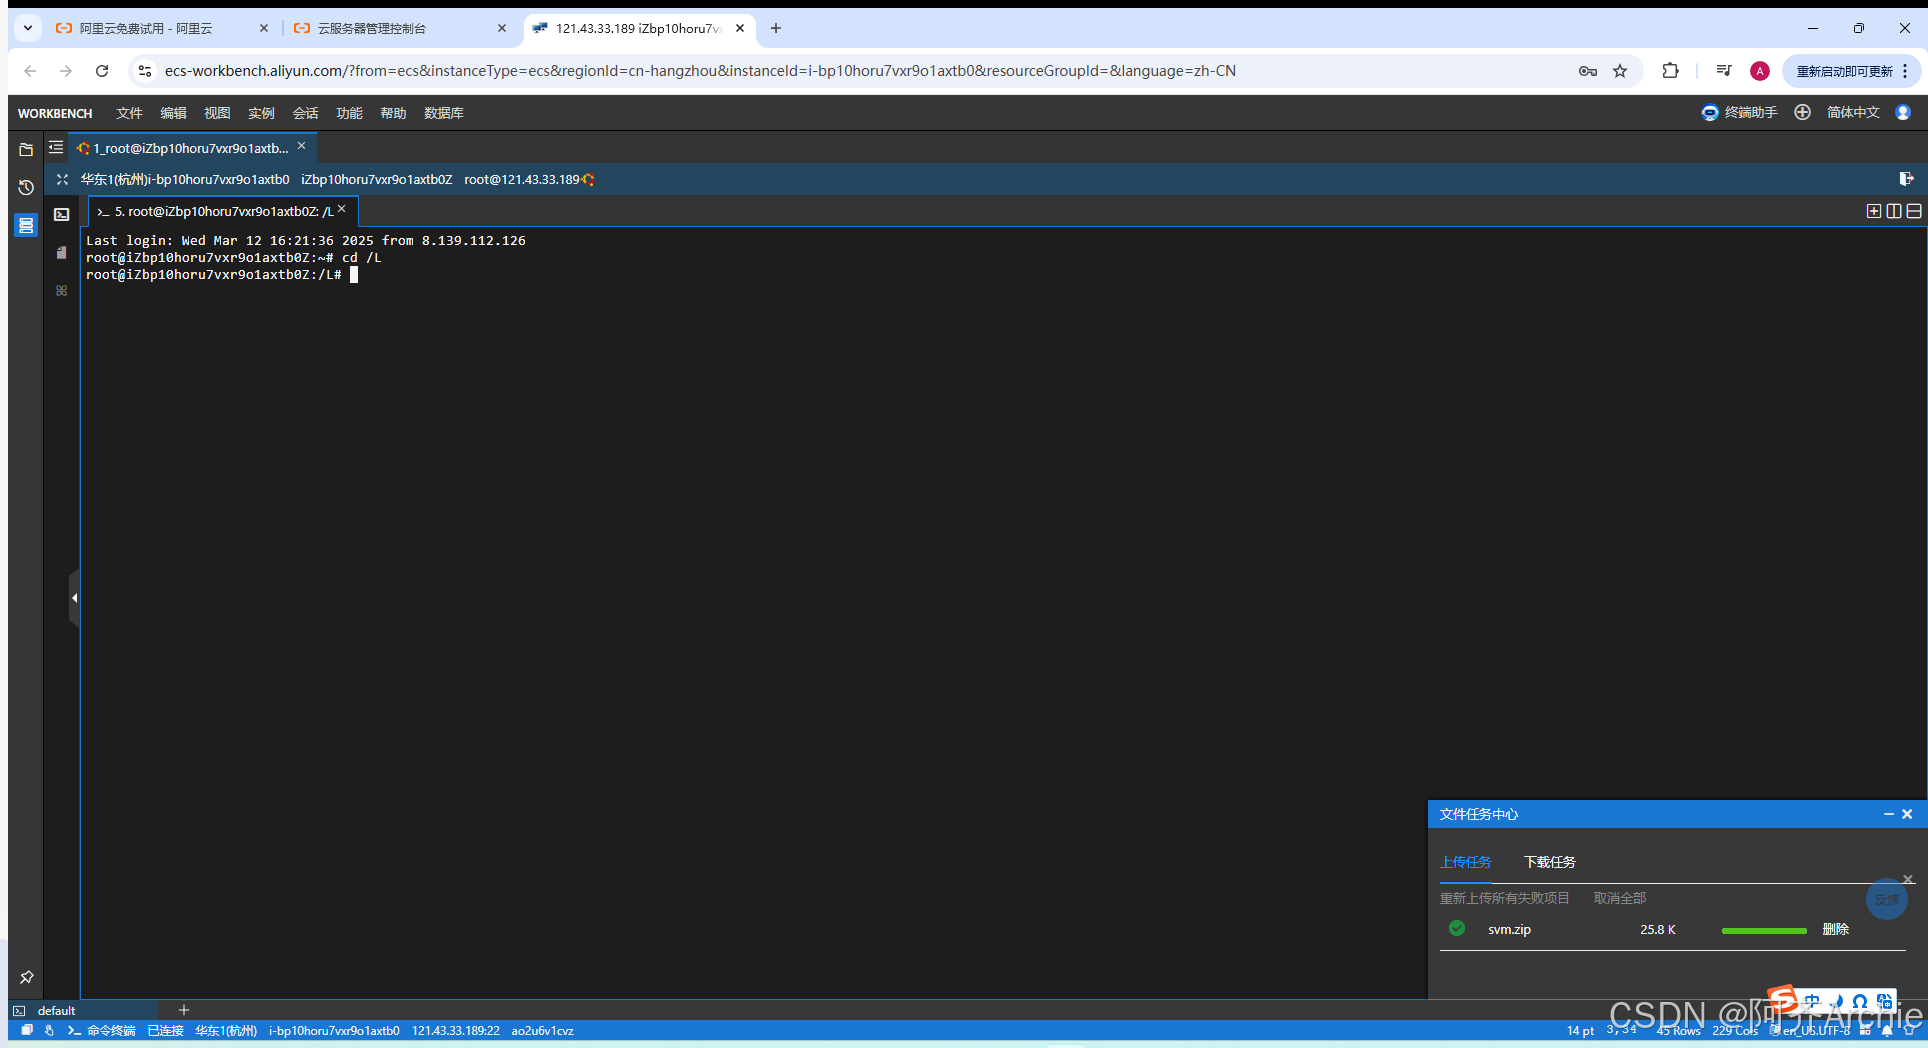Dismiss the feedback bubble with small X
This screenshot has width=1928, height=1048.
click(x=1908, y=880)
